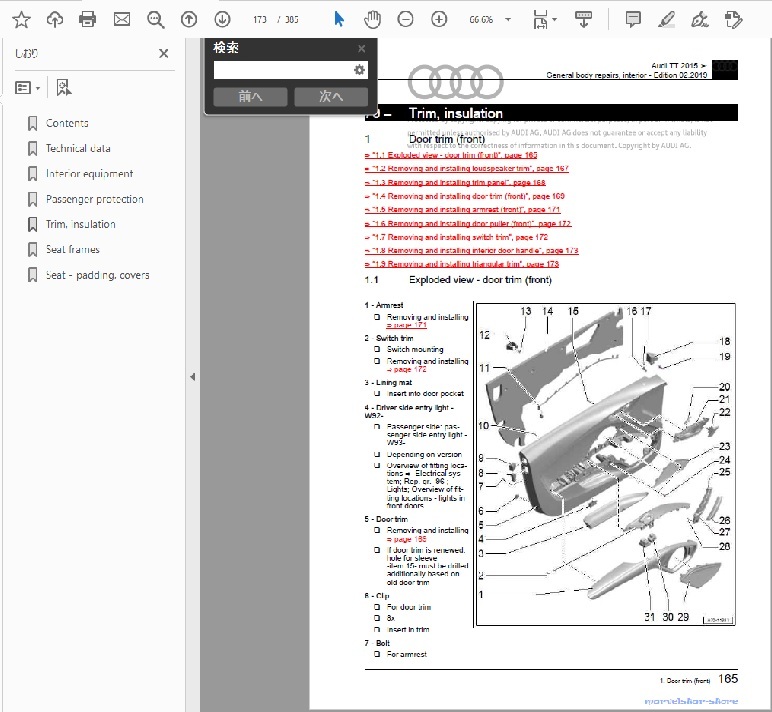This screenshot has width=772, height=712.
Task: Follow page 172 link under Switch trim
Action: point(406,369)
